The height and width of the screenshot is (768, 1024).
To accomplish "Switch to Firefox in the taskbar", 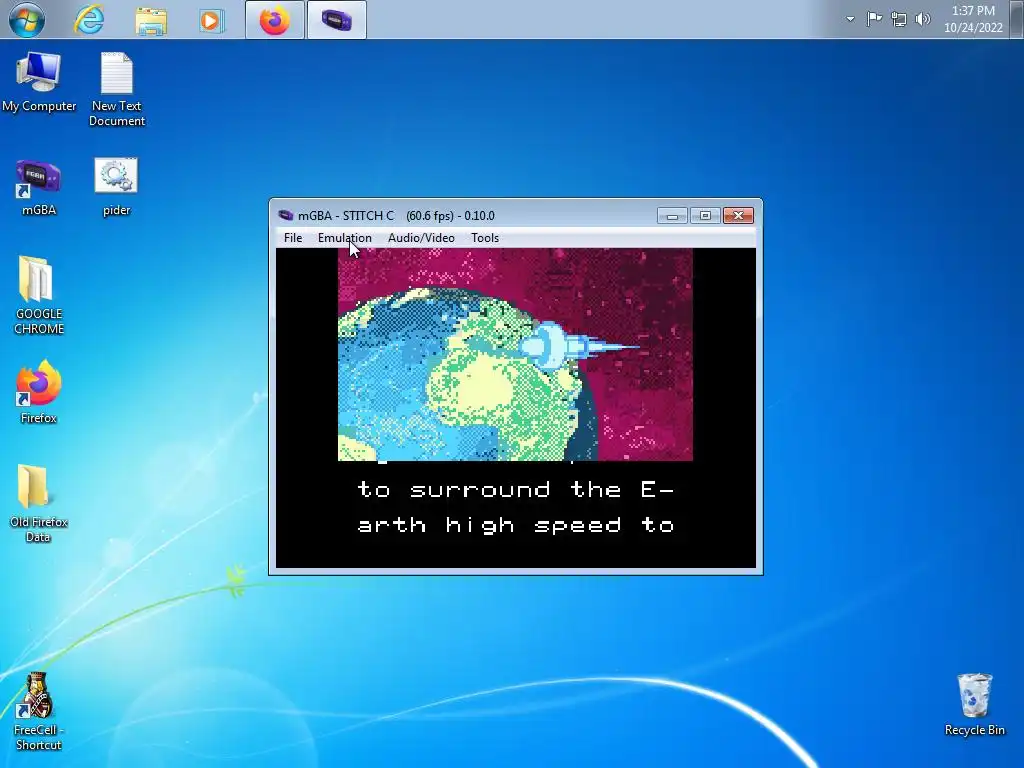I will pos(275,20).
